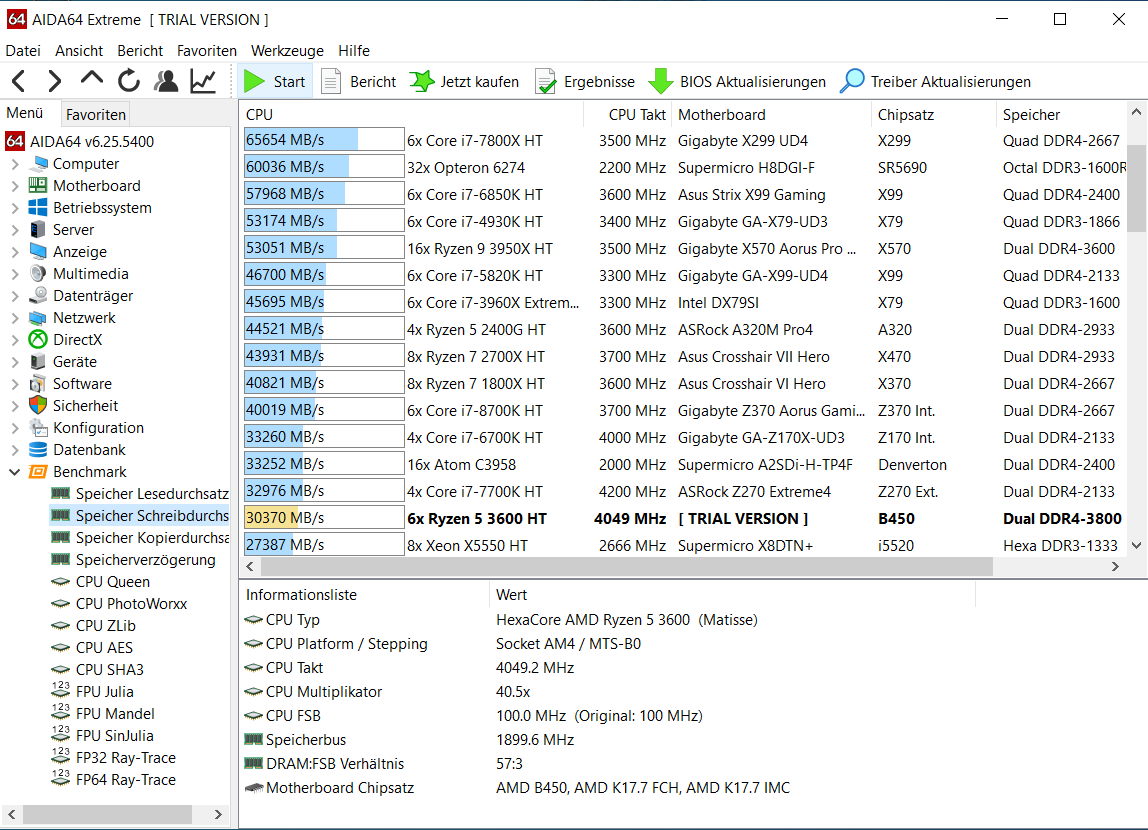Open the Datei menu
The width and height of the screenshot is (1148, 830).
pyautogui.click(x=23, y=51)
